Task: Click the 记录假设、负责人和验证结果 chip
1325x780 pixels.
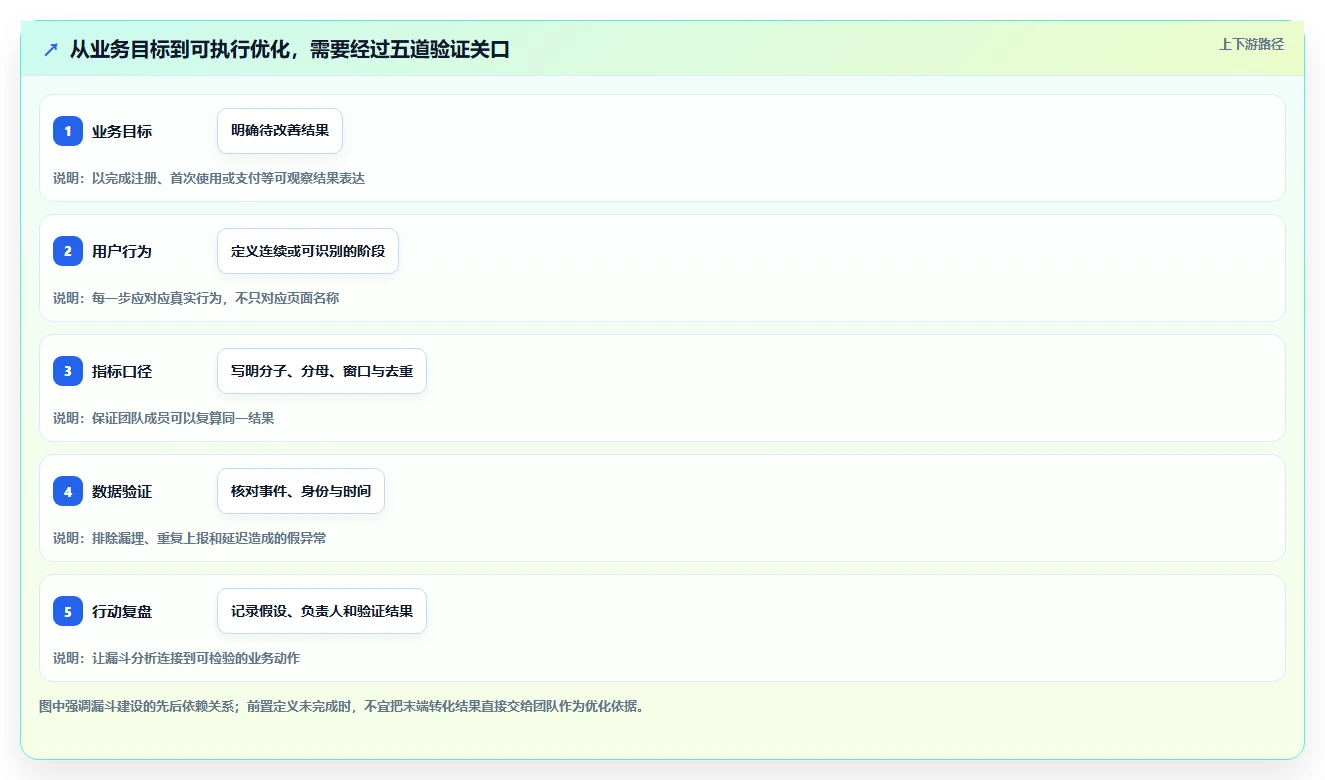Action: [322, 611]
